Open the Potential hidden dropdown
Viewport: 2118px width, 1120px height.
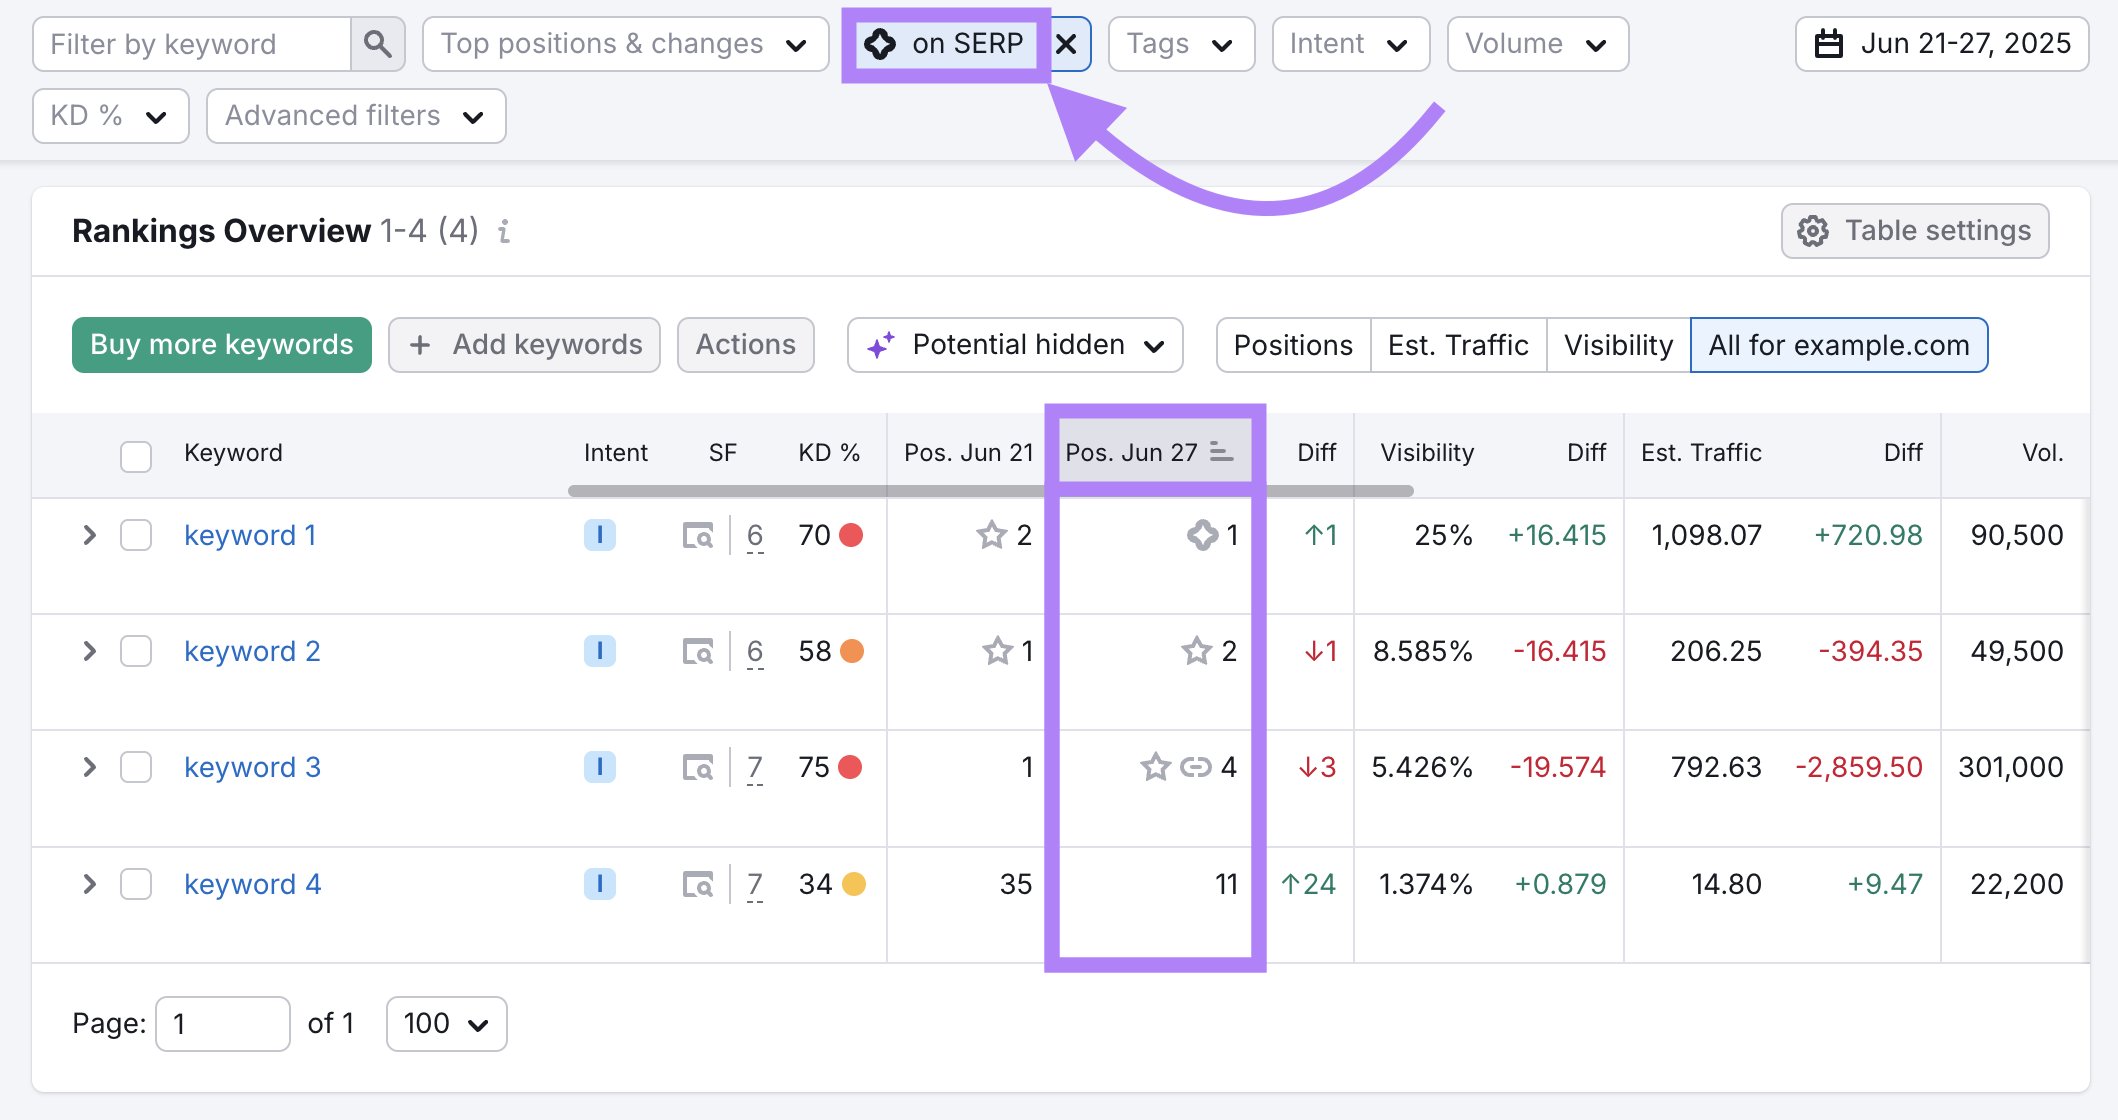click(x=1015, y=345)
